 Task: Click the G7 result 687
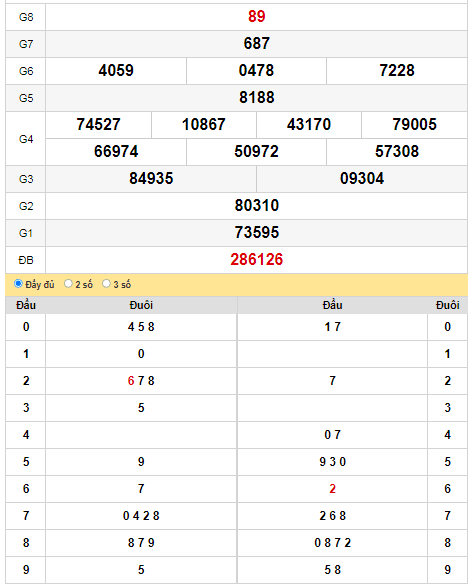tap(256, 44)
